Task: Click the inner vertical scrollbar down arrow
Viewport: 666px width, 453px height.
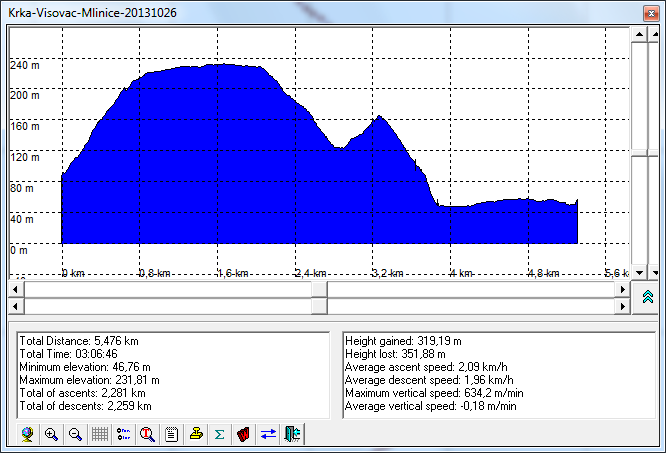Action: point(637,270)
